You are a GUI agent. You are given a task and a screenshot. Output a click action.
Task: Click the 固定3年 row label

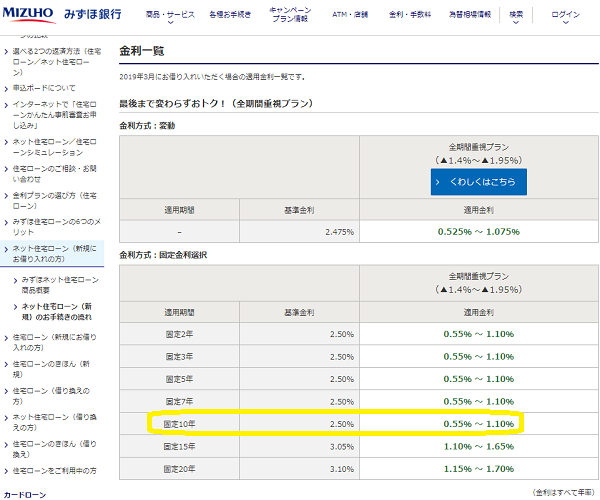(x=179, y=357)
